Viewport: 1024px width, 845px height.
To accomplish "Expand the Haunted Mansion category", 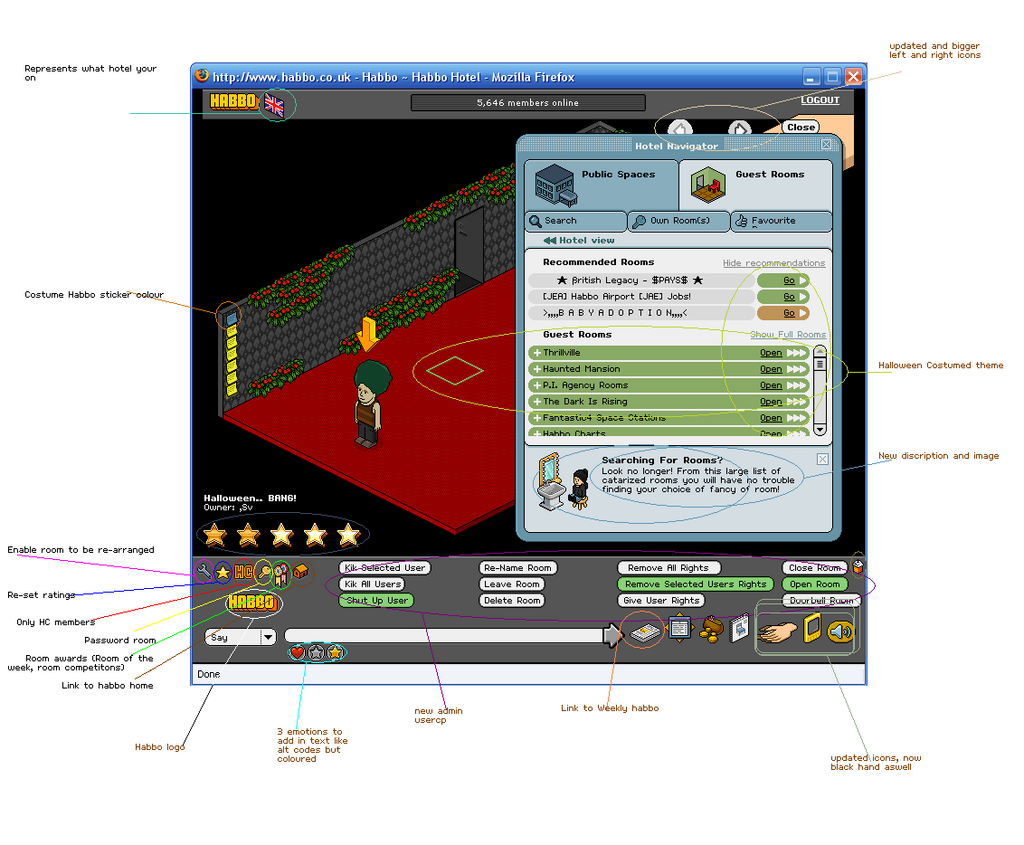I will click(537, 369).
